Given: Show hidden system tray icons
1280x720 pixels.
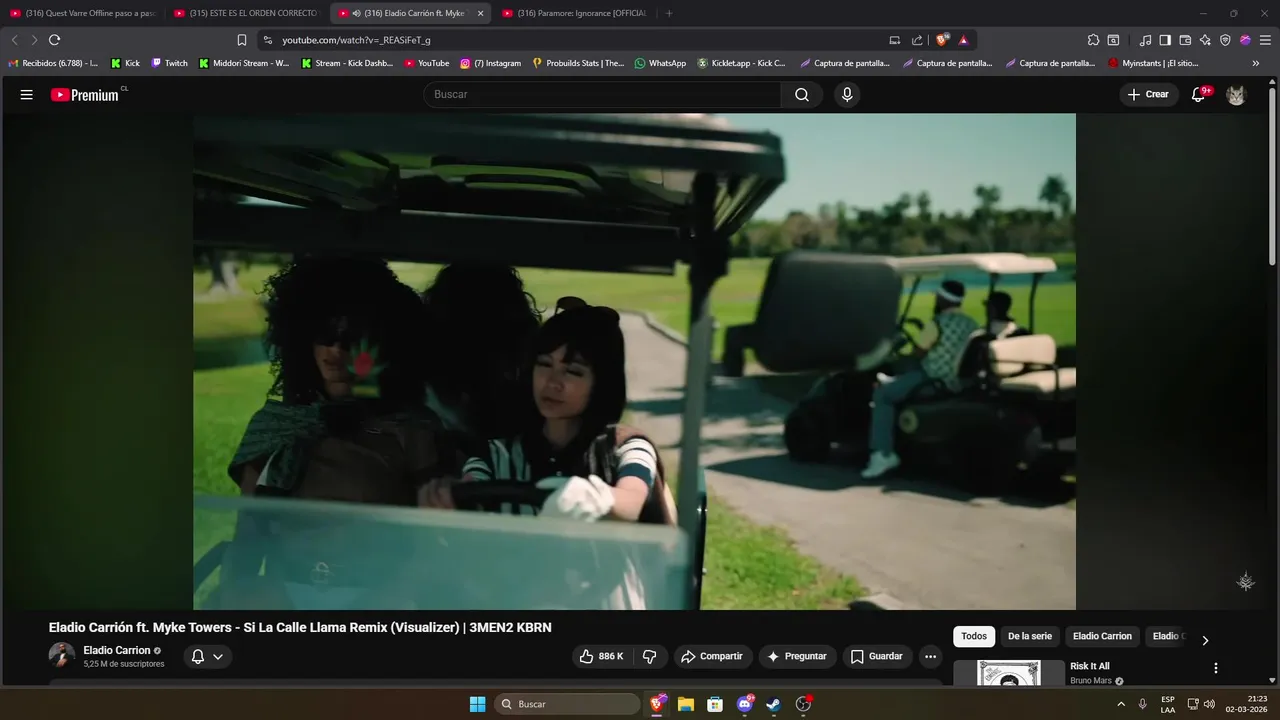Looking at the screenshot, I should (1121, 704).
